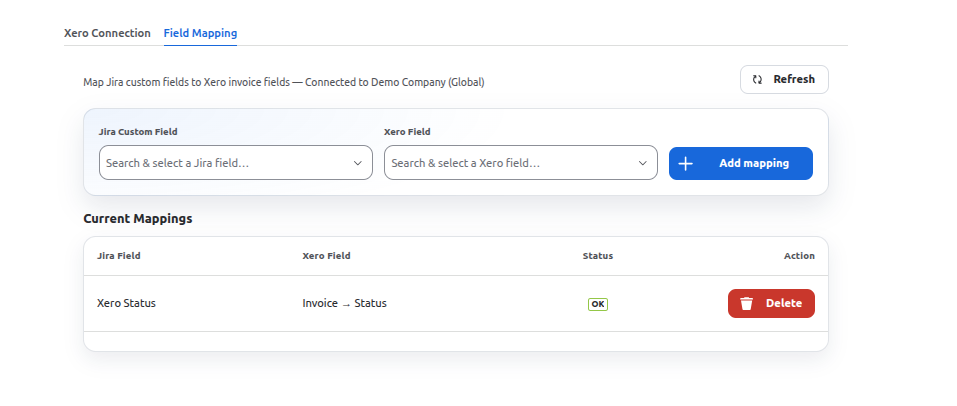Click the OK status badge

598,304
